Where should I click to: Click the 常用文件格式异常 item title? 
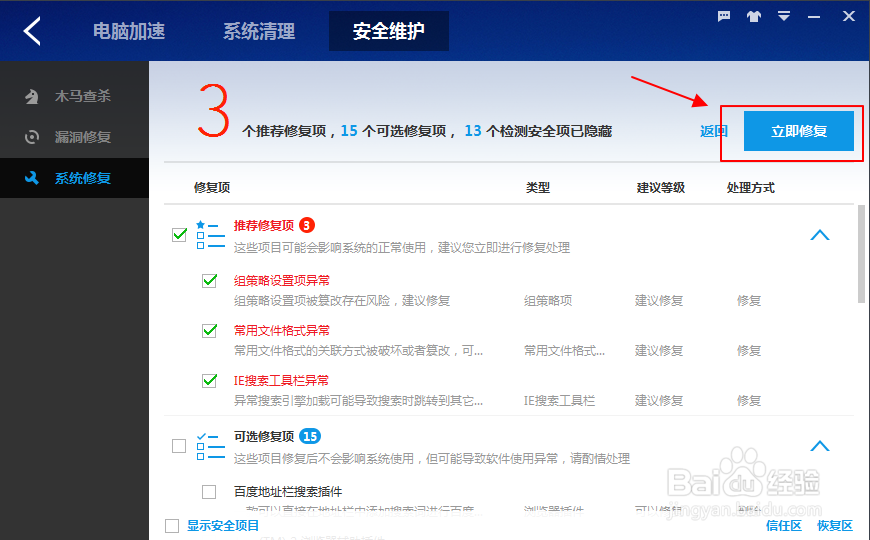tap(282, 331)
